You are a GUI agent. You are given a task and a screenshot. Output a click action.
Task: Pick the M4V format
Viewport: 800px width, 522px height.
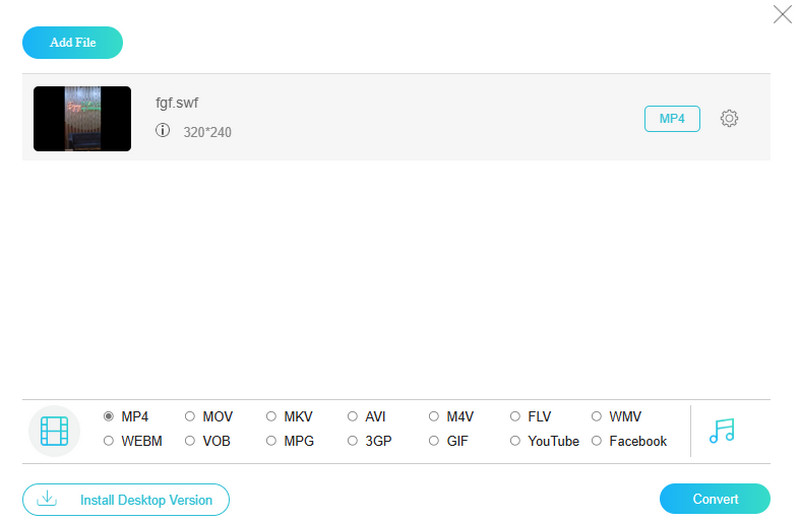434,416
